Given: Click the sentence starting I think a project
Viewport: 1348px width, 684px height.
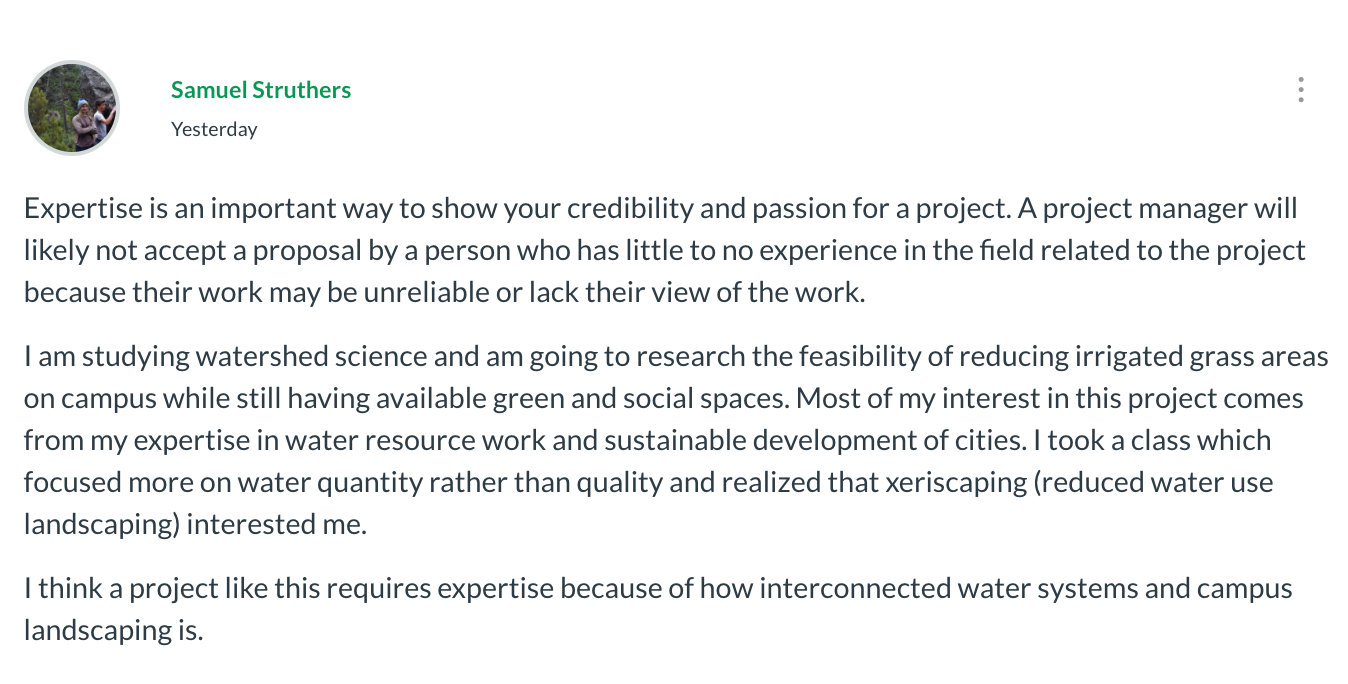Looking at the screenshot, I should pos(658,609).
